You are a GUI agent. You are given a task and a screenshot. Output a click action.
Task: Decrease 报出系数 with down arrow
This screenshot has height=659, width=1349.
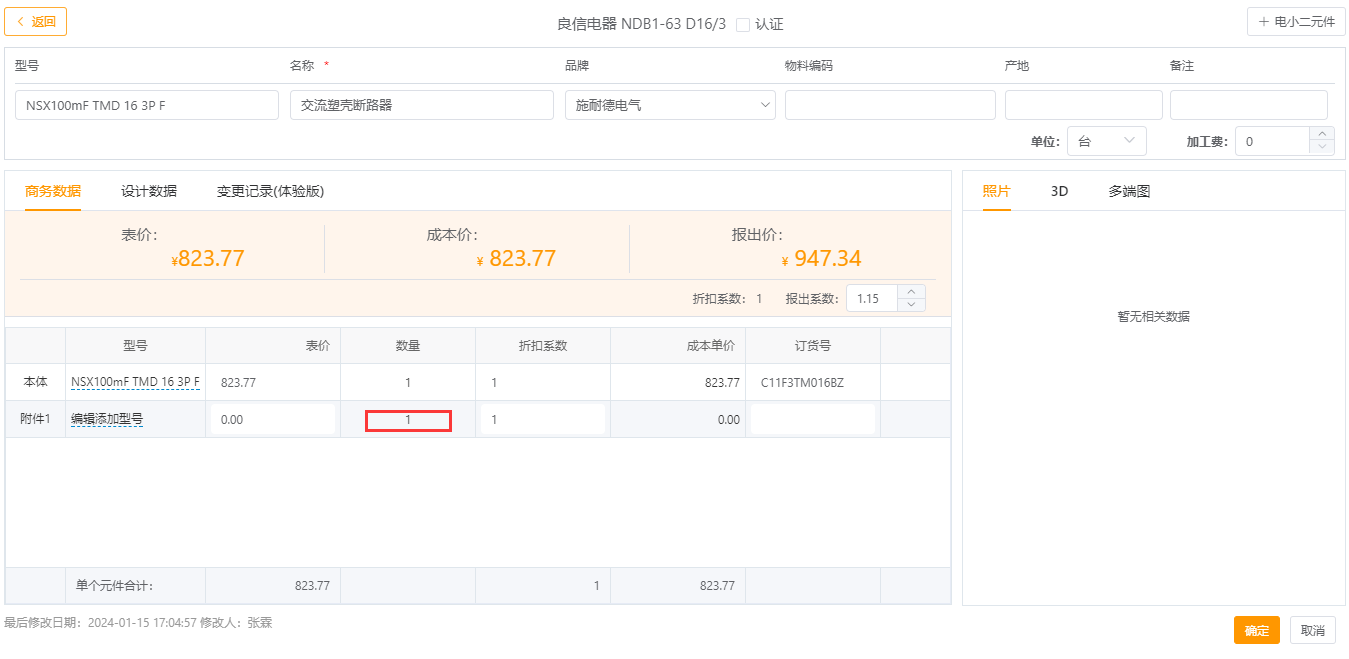tap(911, 305)
